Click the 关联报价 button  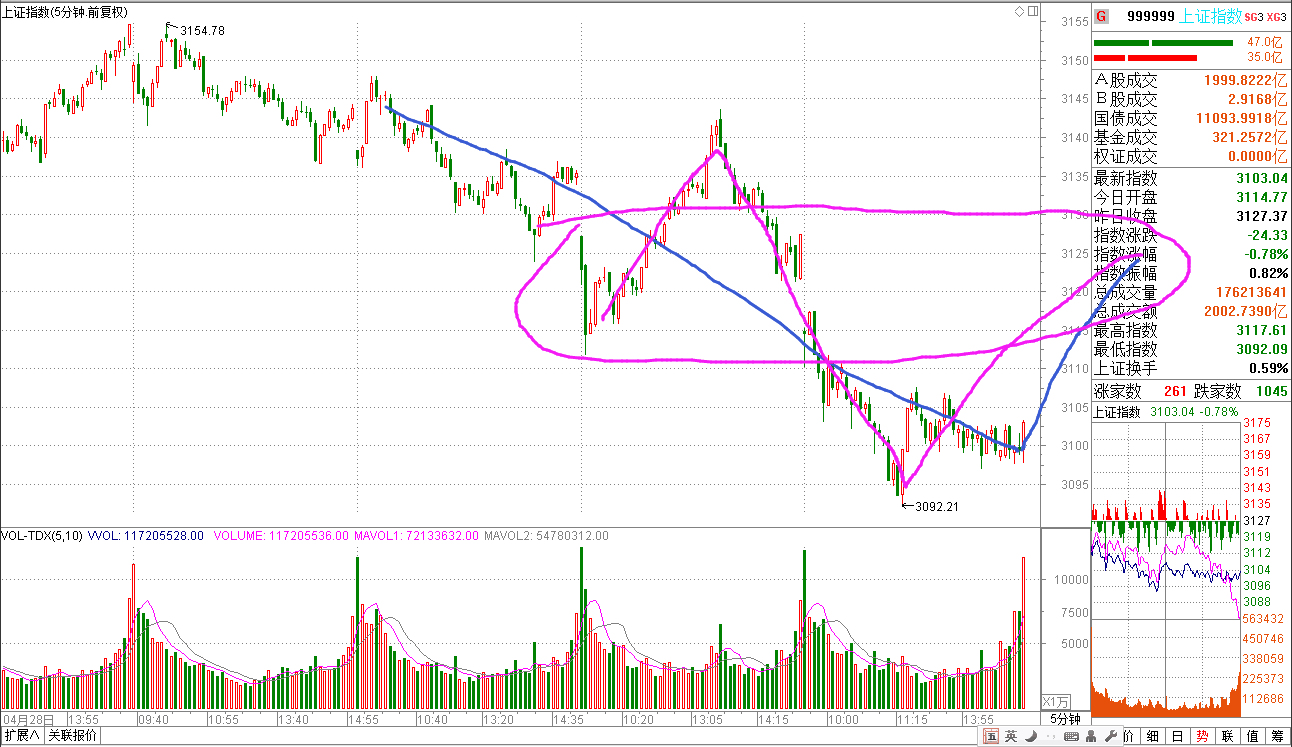73,736
